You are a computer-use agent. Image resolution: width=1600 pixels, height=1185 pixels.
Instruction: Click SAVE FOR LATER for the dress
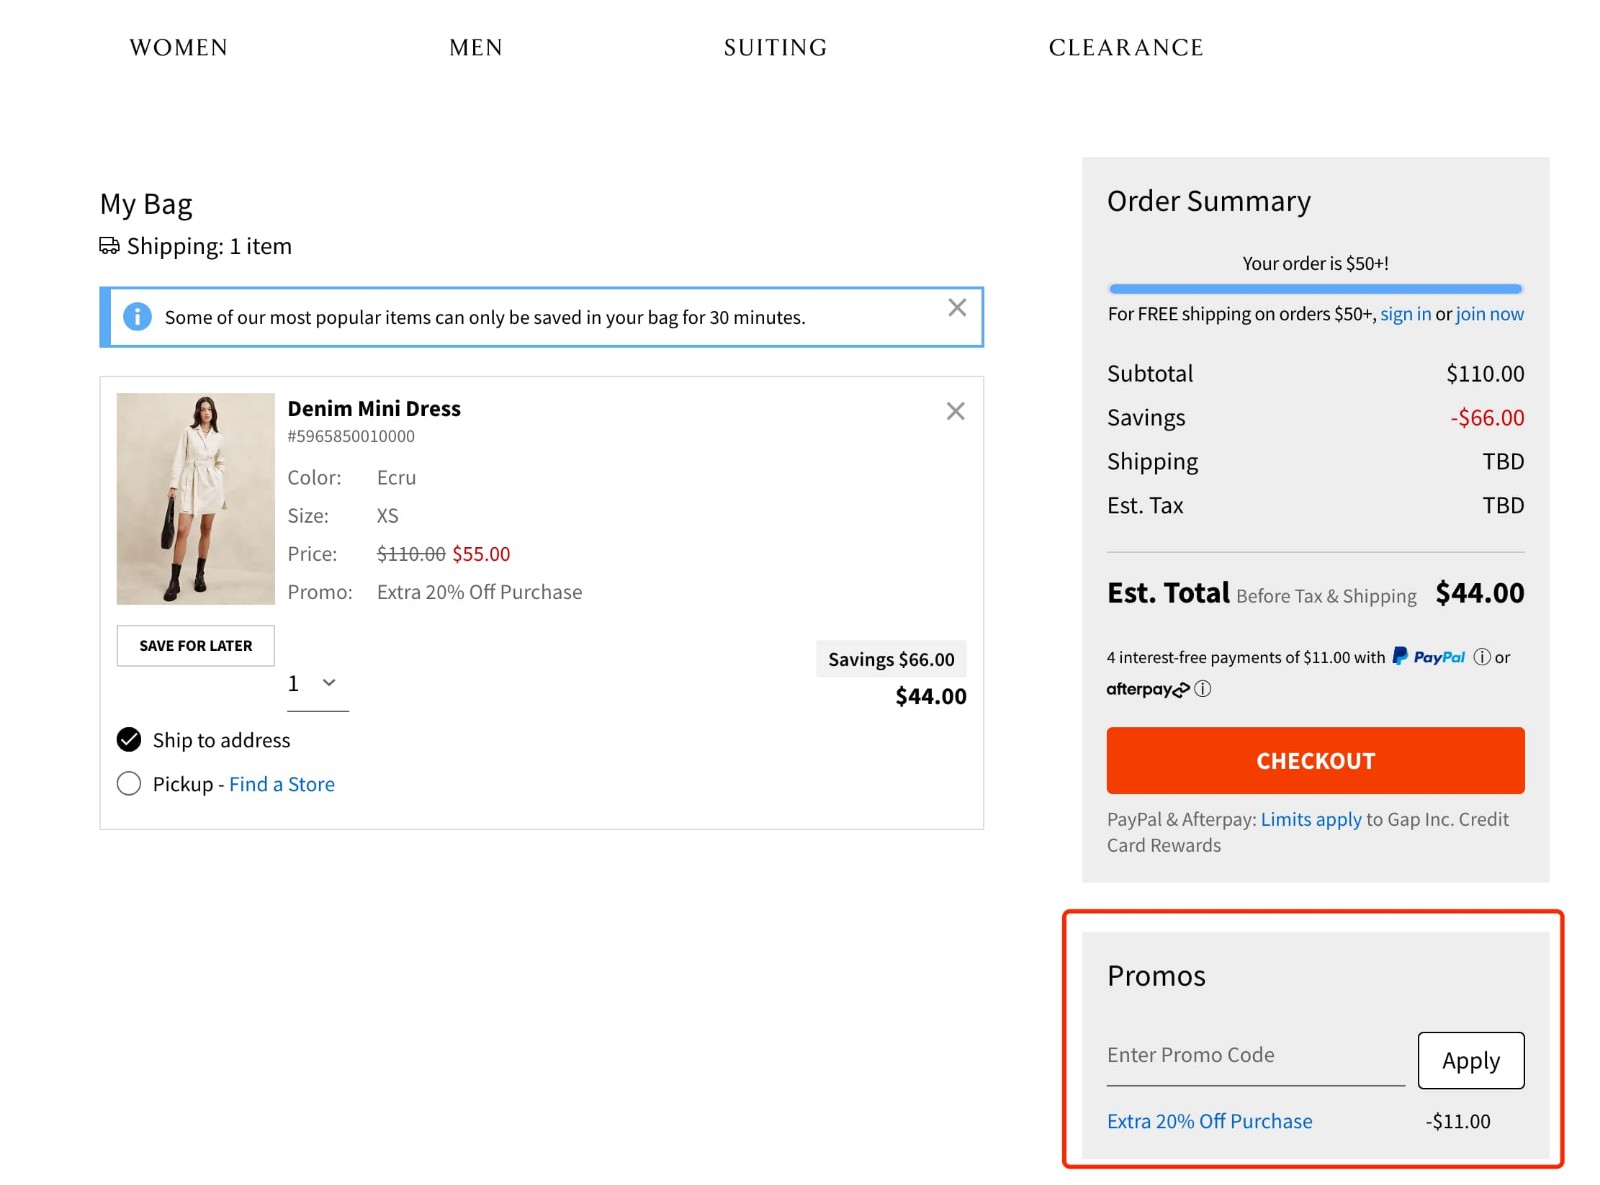click(x=195, y=645)
